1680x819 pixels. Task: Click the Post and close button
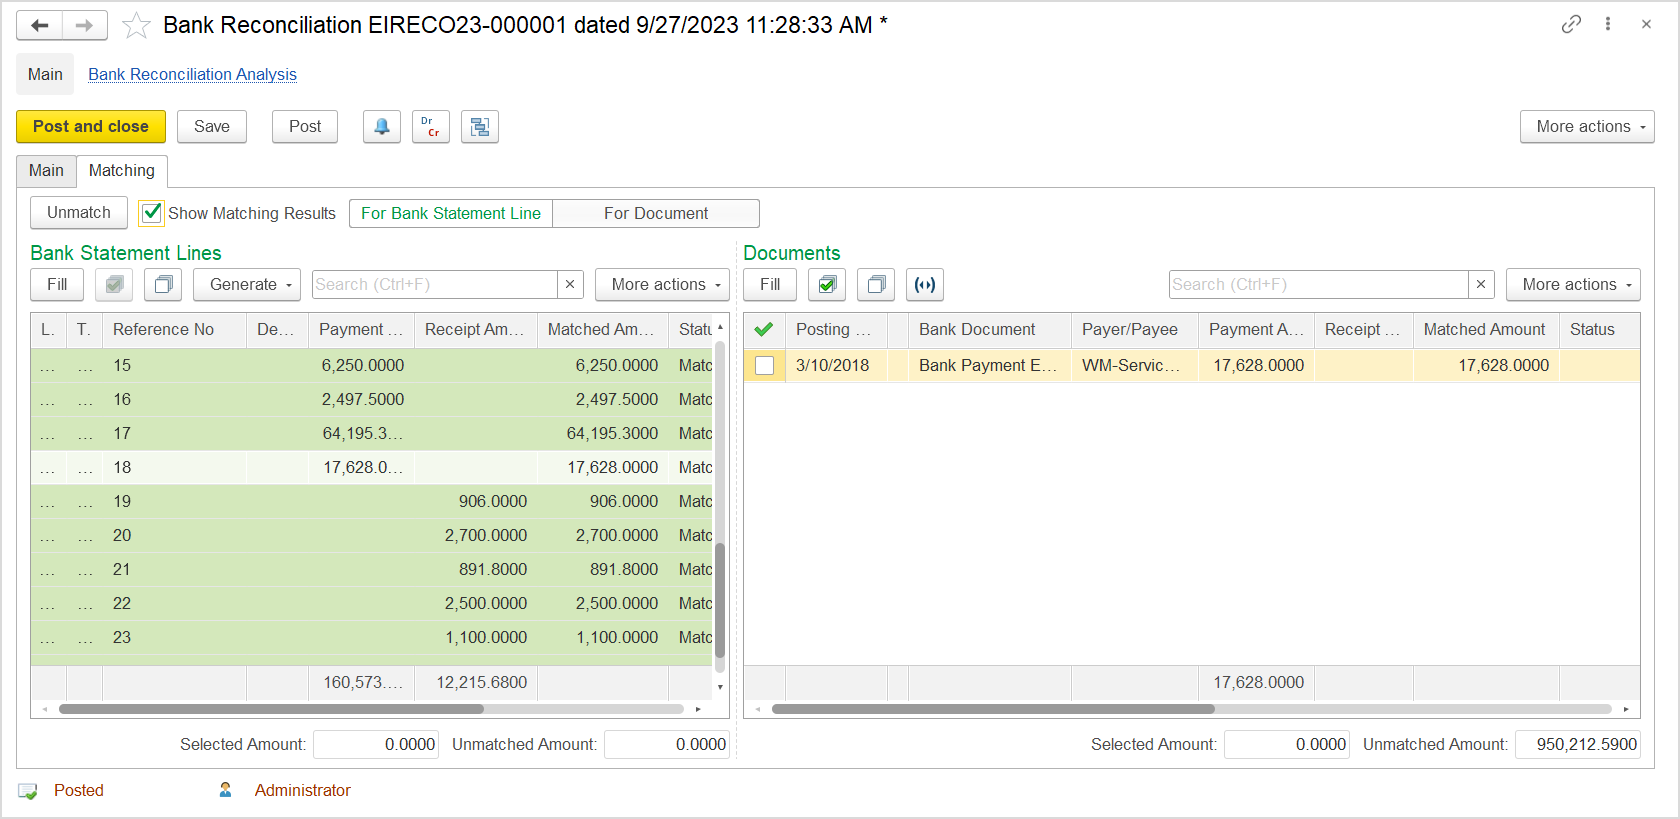pyautogui.click(x=91, y=127)
